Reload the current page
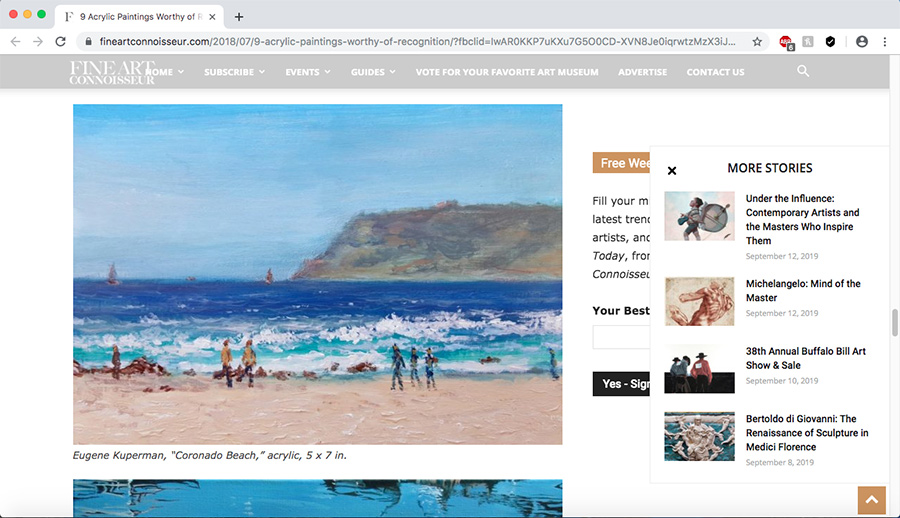 coord(60,41)
